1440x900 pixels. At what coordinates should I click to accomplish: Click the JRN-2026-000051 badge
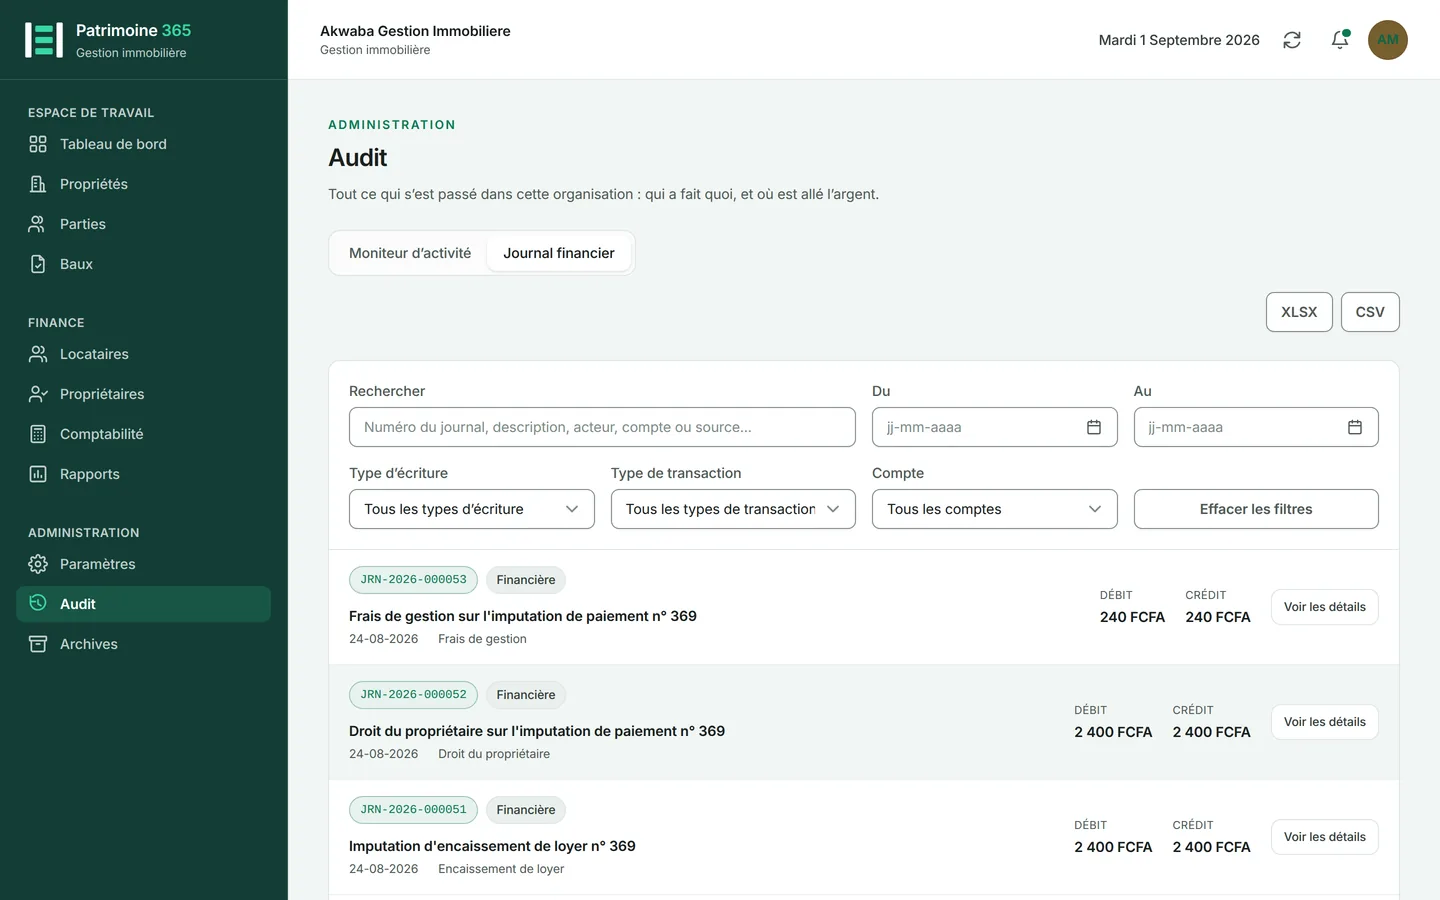[x=413, y=810]
